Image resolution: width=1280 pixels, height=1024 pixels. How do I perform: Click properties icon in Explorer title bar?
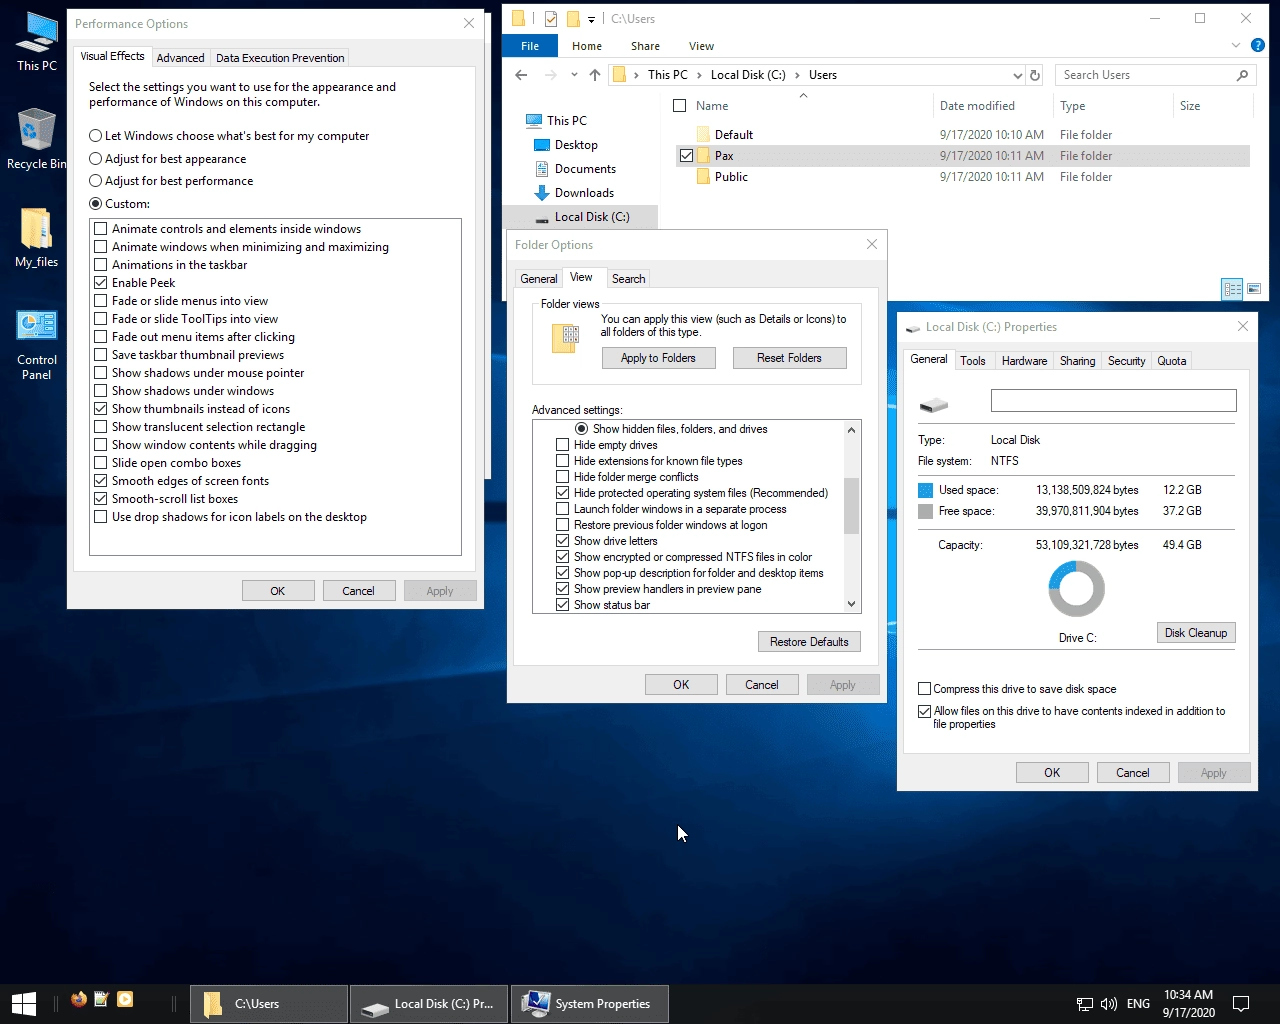(550, 19)
